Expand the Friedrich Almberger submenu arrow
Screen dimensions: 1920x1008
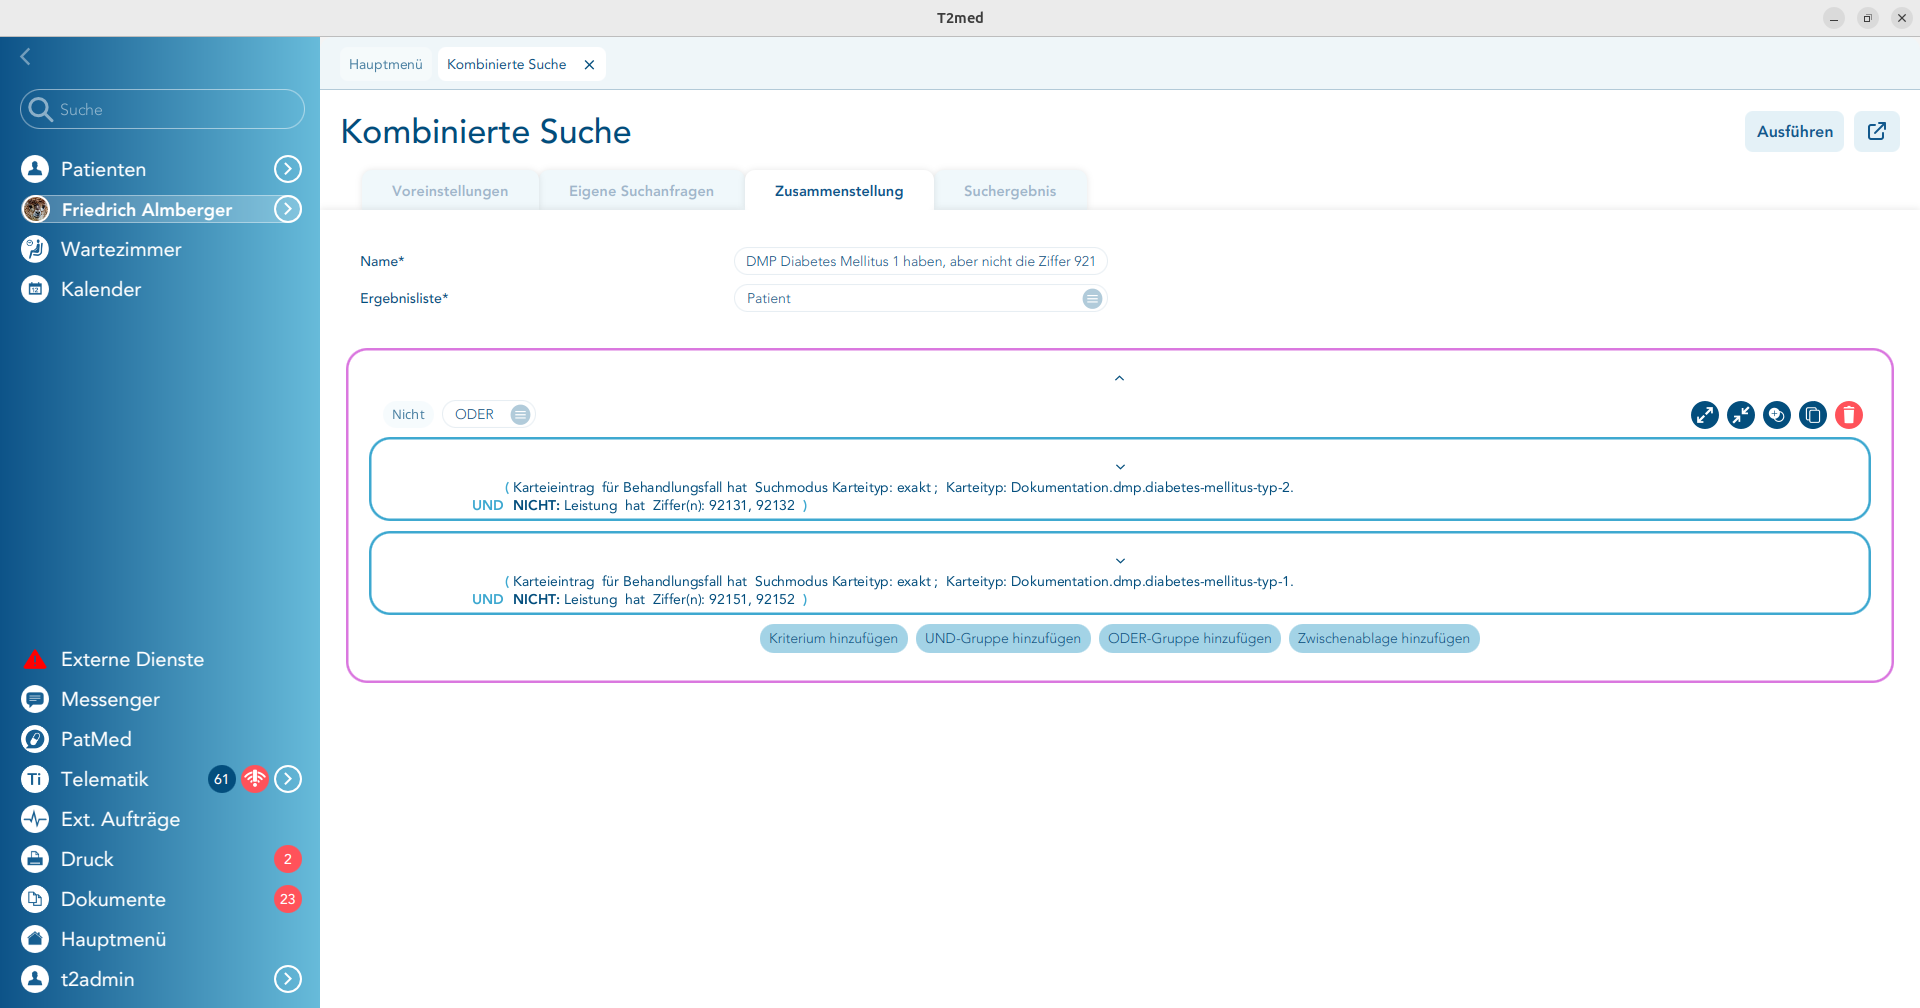coord(288,209)
